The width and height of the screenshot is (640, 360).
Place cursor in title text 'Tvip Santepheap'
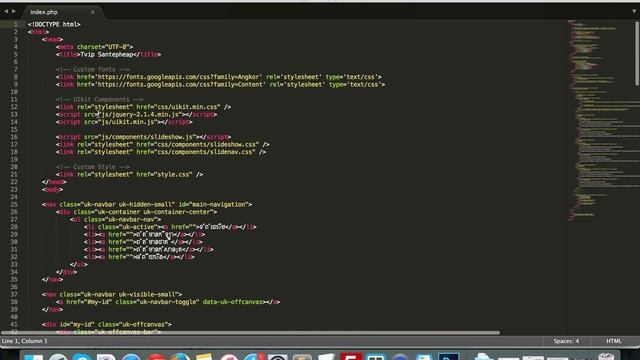coord(107,55)
